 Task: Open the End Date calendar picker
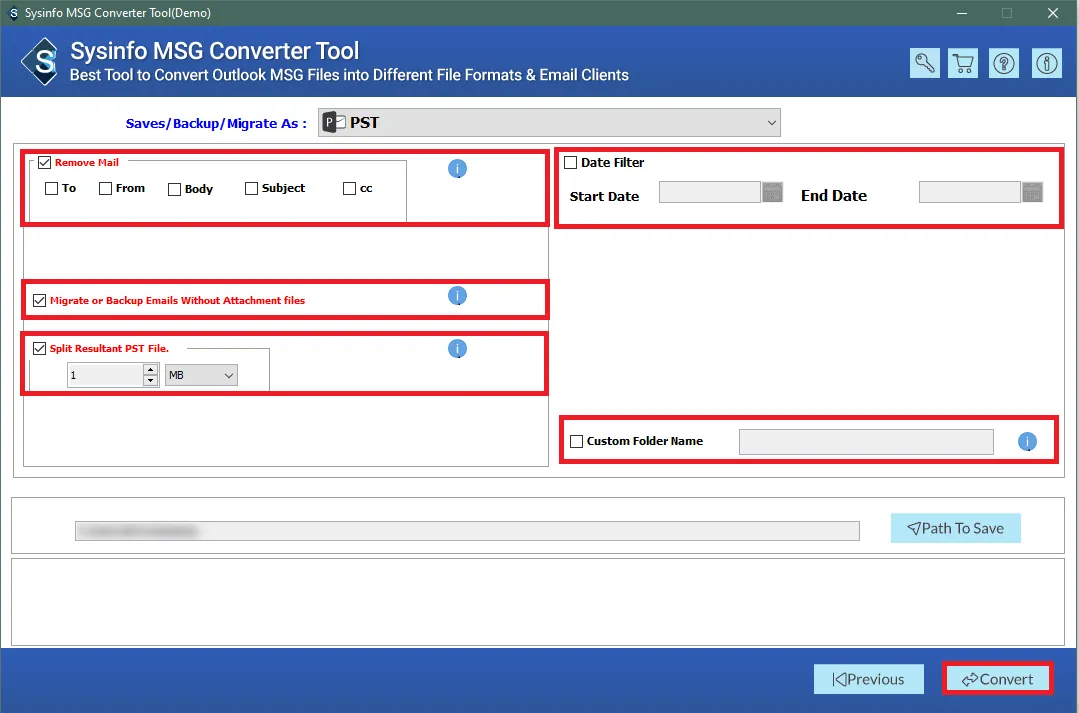tap(1032, 193)
